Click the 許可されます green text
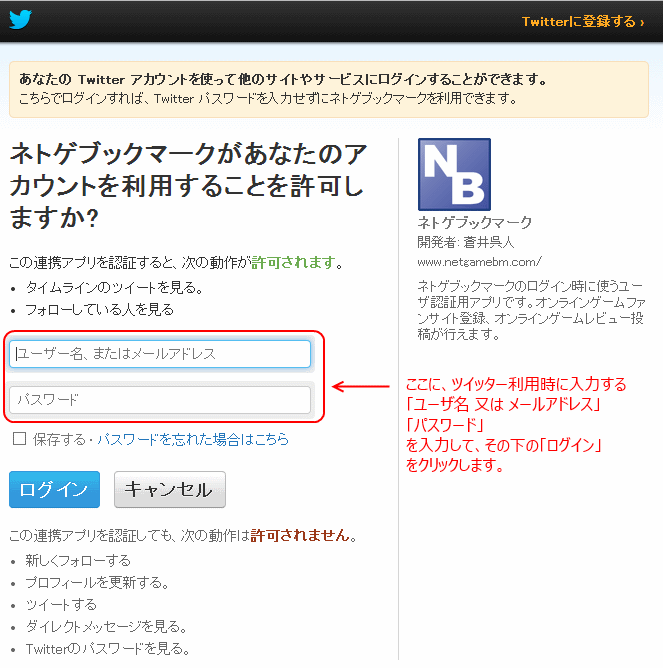This screenshot has width=663, height=668. [x=293, y=262]
